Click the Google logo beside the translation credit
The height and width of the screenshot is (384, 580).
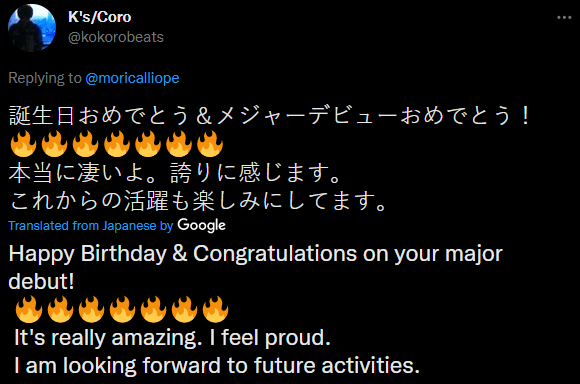coord(201,225)
